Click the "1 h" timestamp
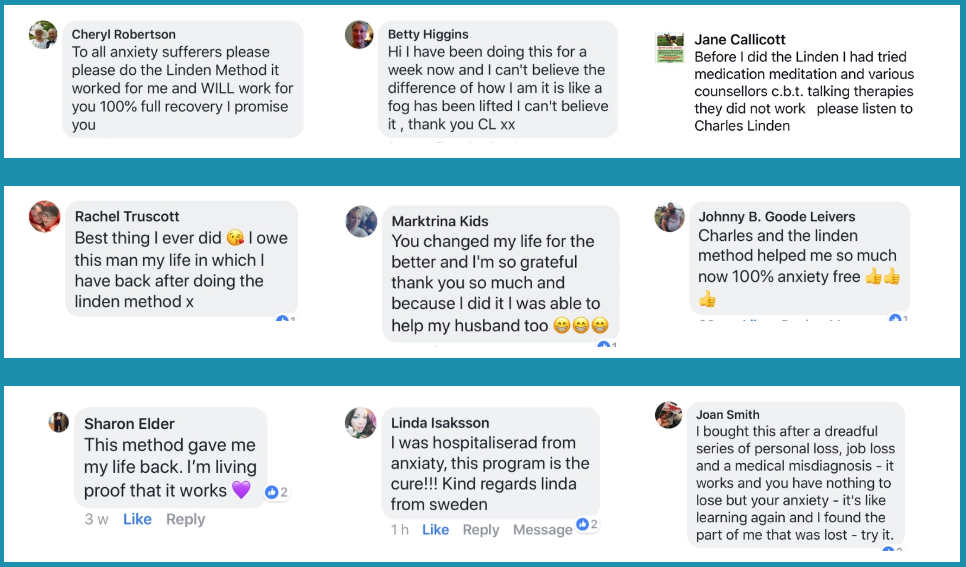Screen dimensions: 966x567 tap(399, 530)
